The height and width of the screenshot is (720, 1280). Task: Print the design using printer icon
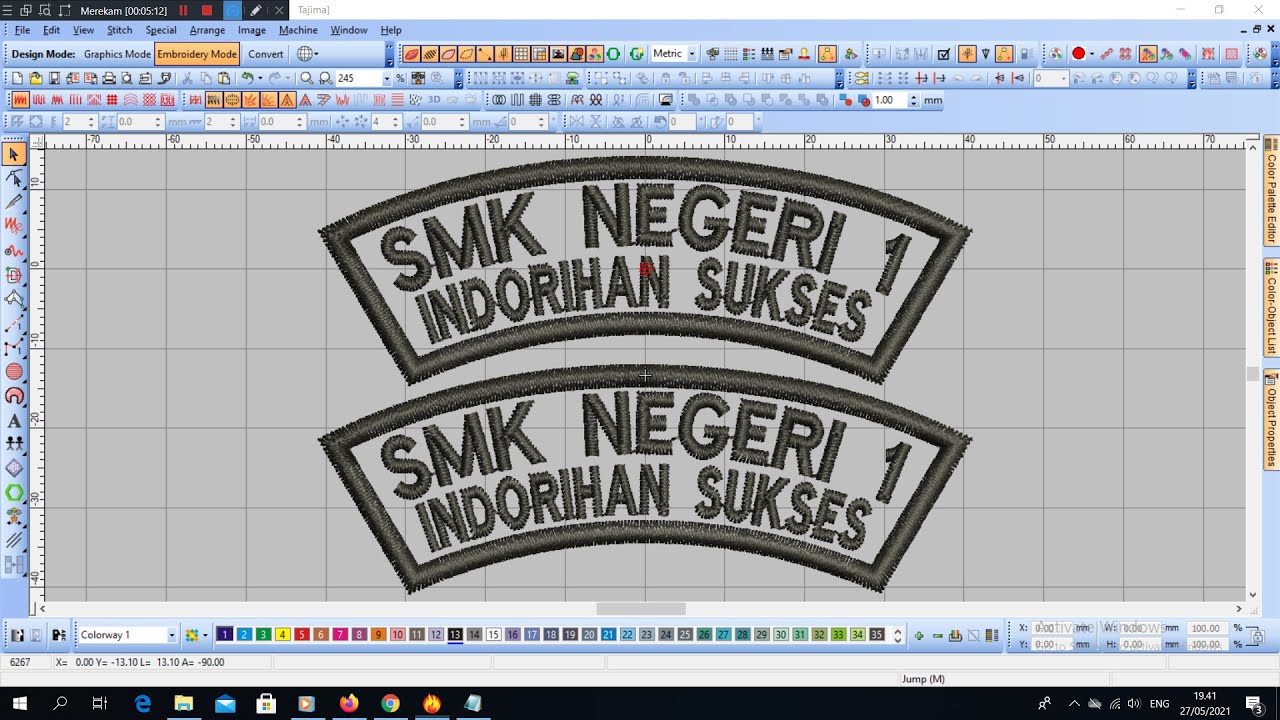pos(108,78)
